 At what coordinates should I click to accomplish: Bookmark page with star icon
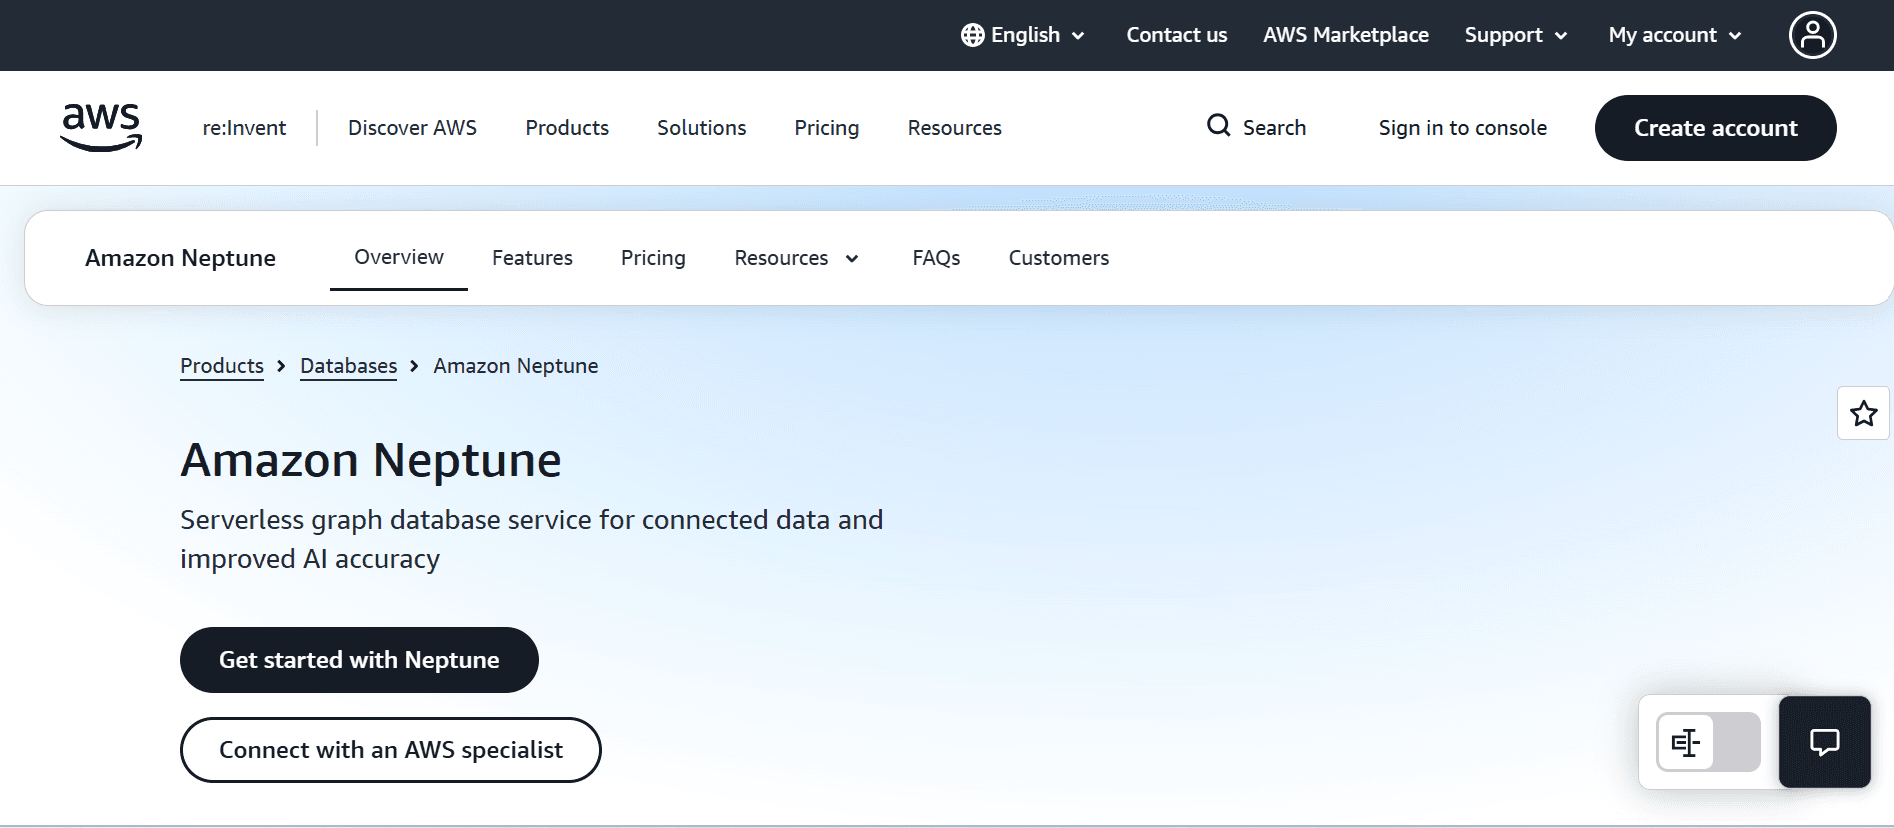click(1863, 413)
